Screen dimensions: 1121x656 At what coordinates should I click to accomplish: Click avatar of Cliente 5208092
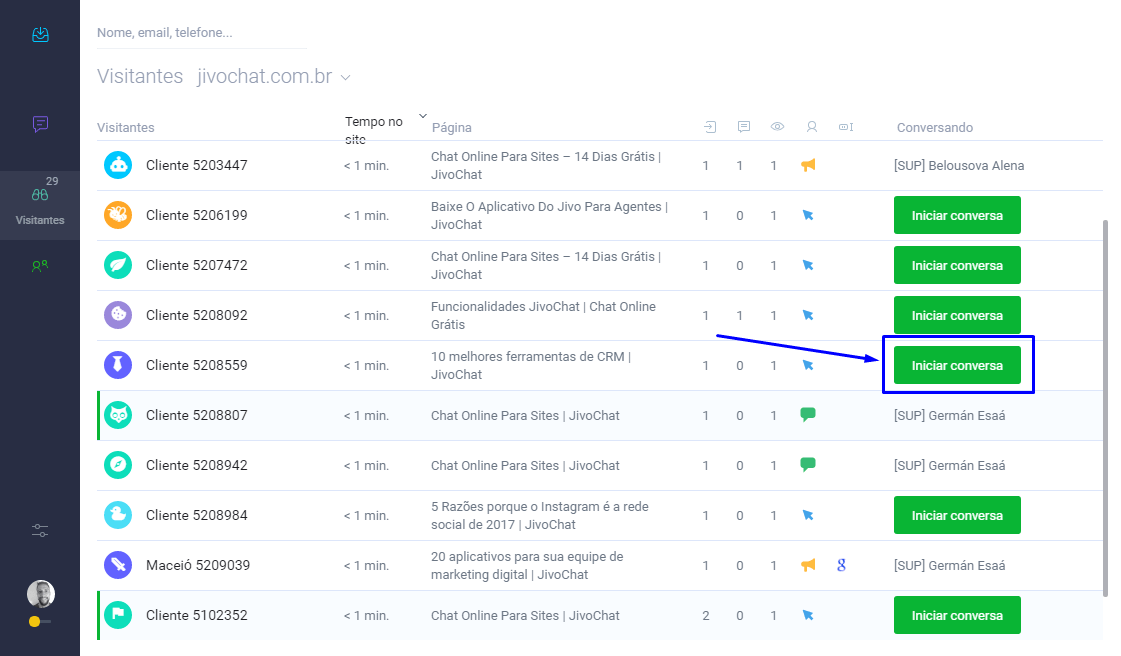[x=118, y=315]
